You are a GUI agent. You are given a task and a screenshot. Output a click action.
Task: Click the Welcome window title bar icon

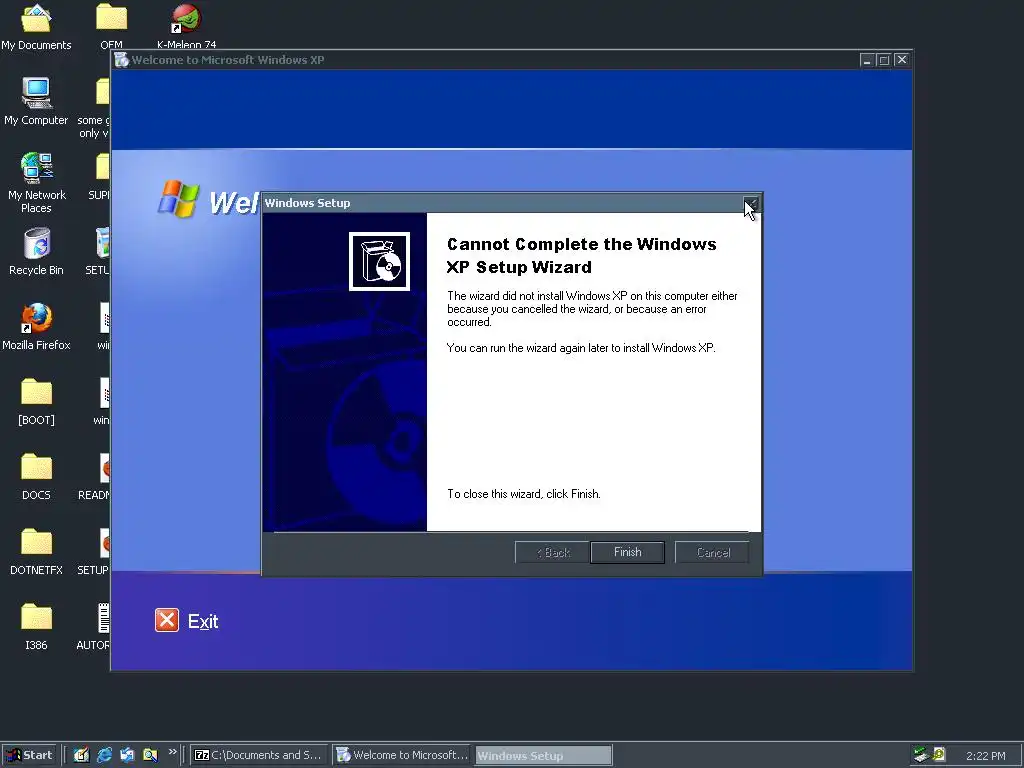pyautogui.click(x=121, y=59)
